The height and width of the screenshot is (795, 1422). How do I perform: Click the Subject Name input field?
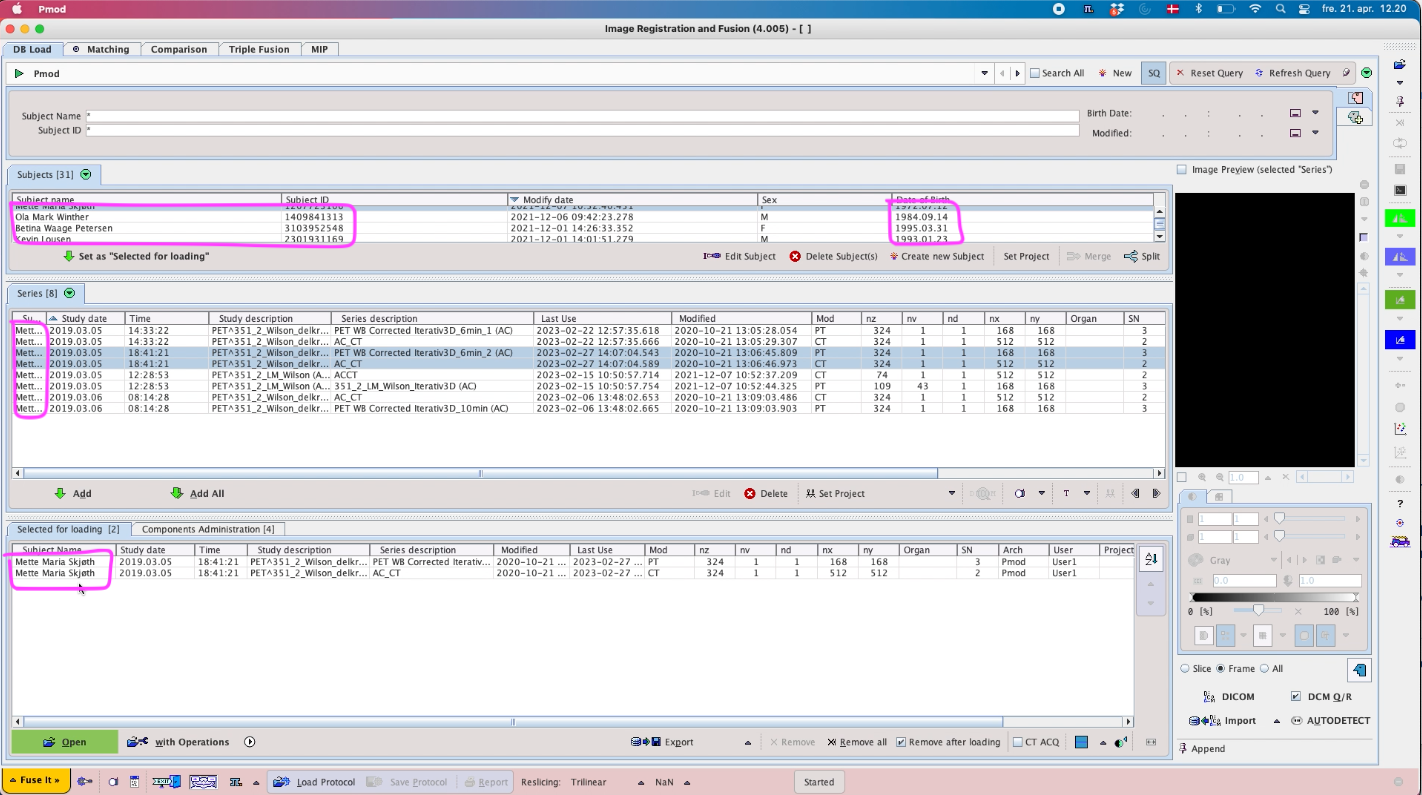click(582, 116)
